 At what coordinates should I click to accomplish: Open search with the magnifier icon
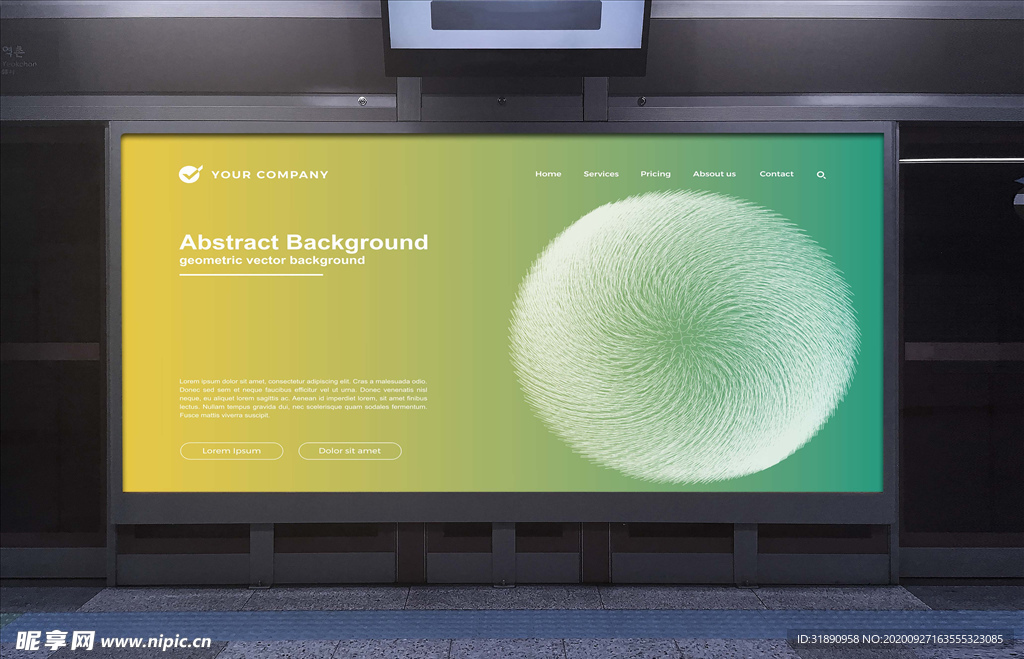(821, 175)
